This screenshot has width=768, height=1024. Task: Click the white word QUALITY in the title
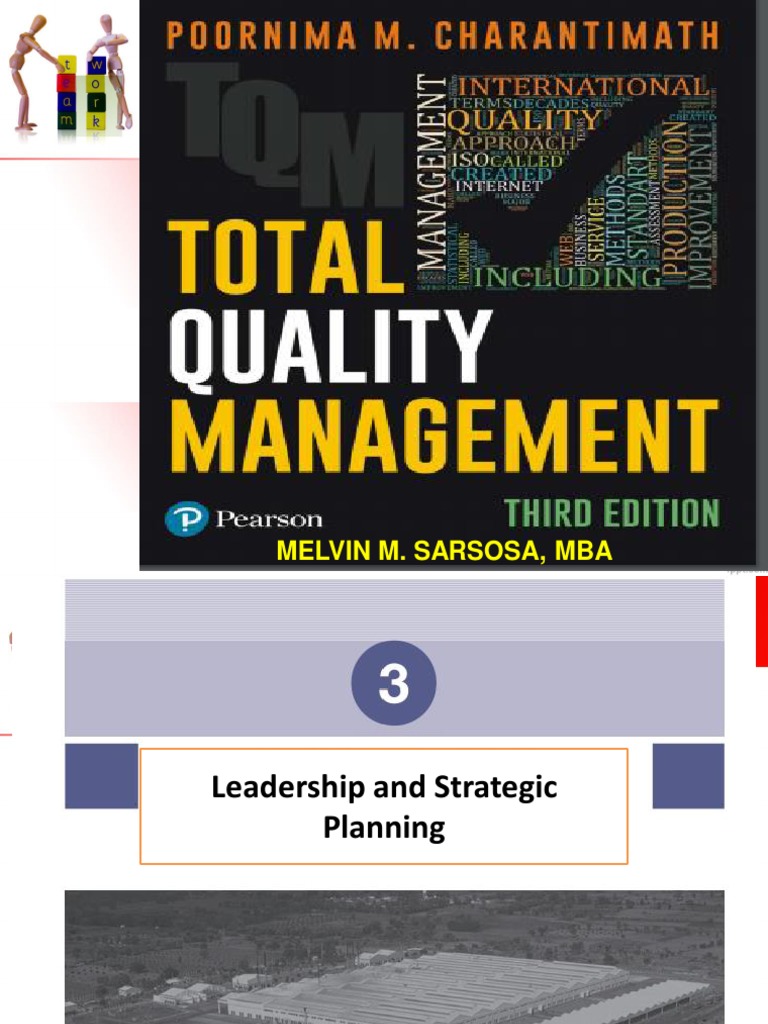[330, 345]
